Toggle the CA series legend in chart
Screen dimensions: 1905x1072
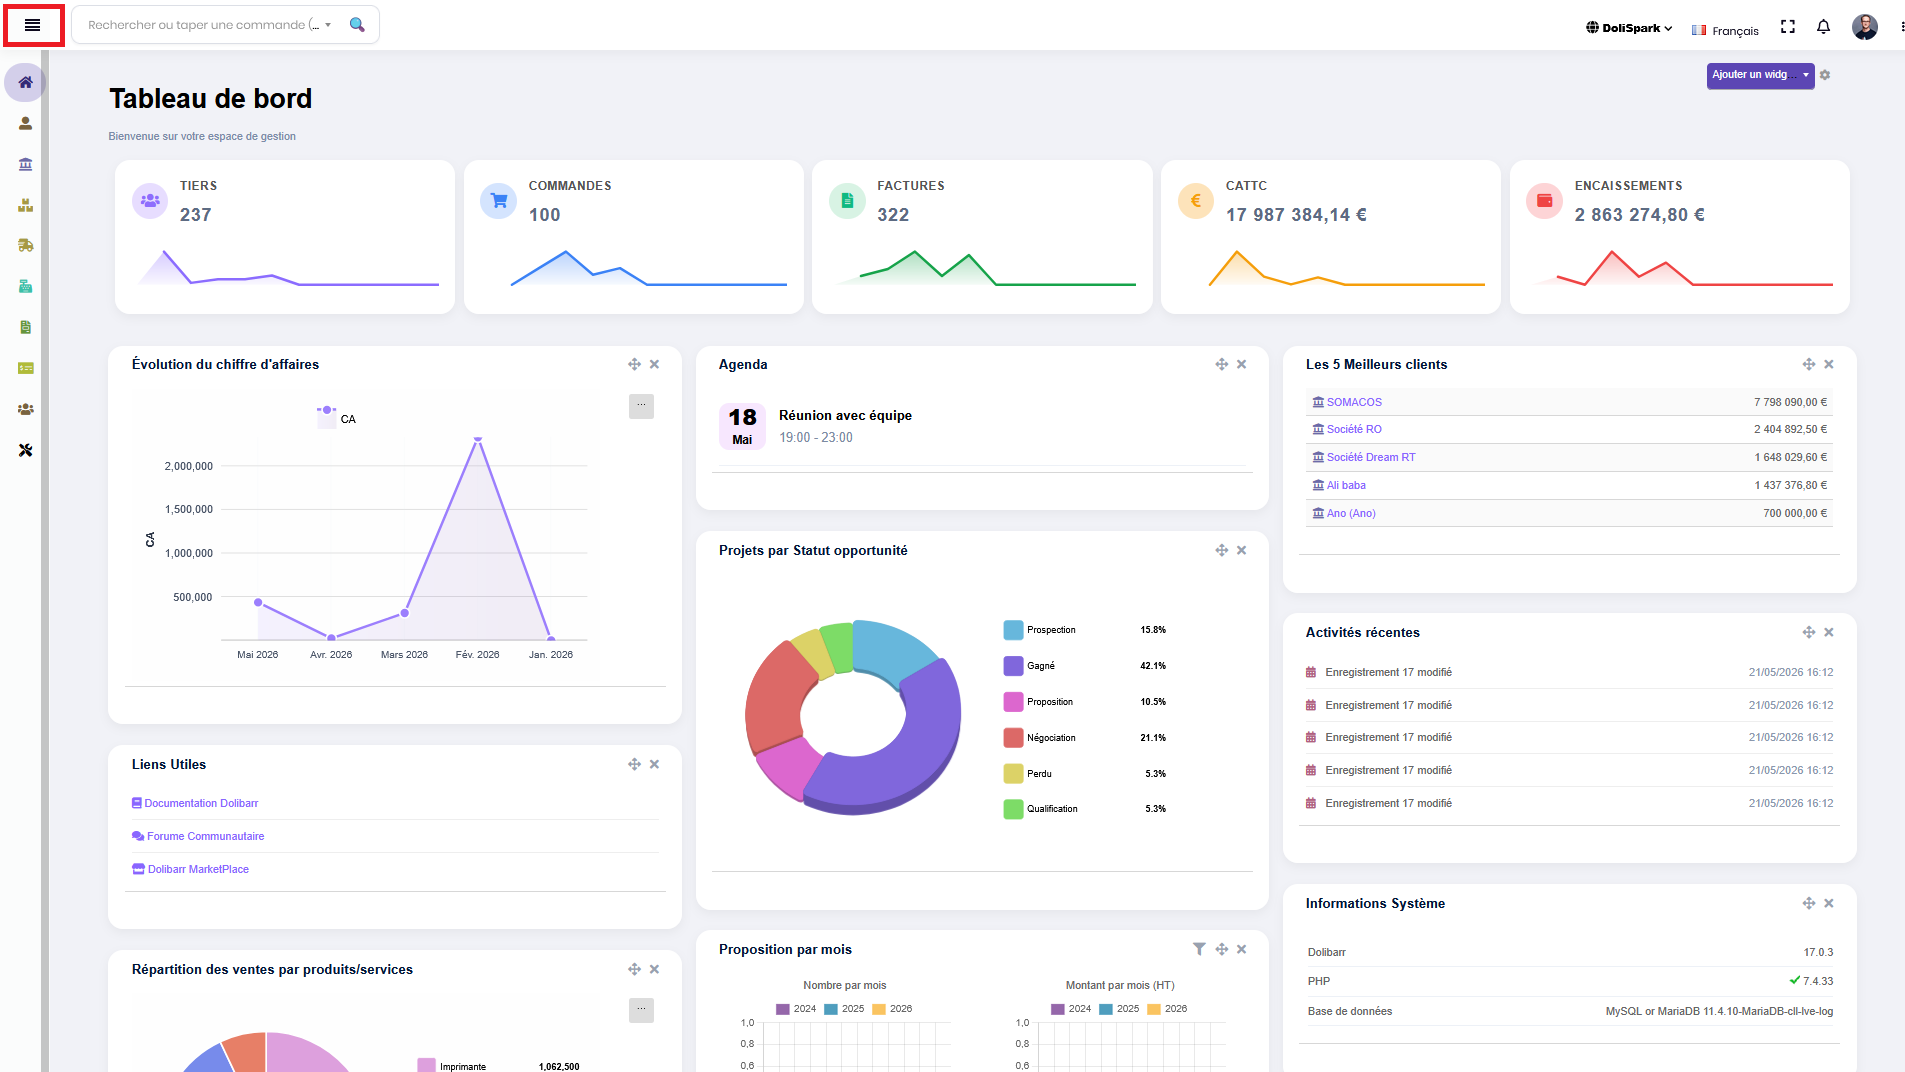tap(337, 419)
